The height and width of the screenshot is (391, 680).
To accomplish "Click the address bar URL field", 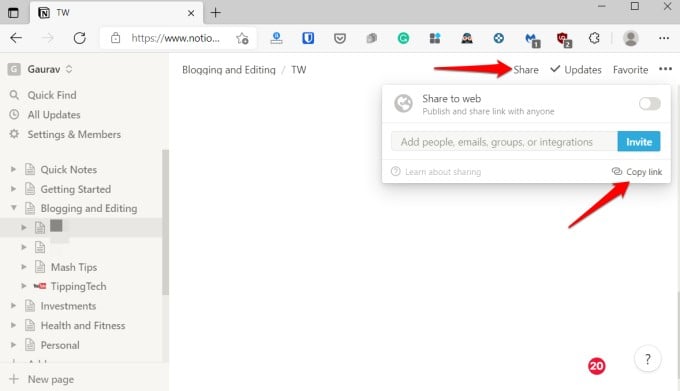I will tap(175, 38).
